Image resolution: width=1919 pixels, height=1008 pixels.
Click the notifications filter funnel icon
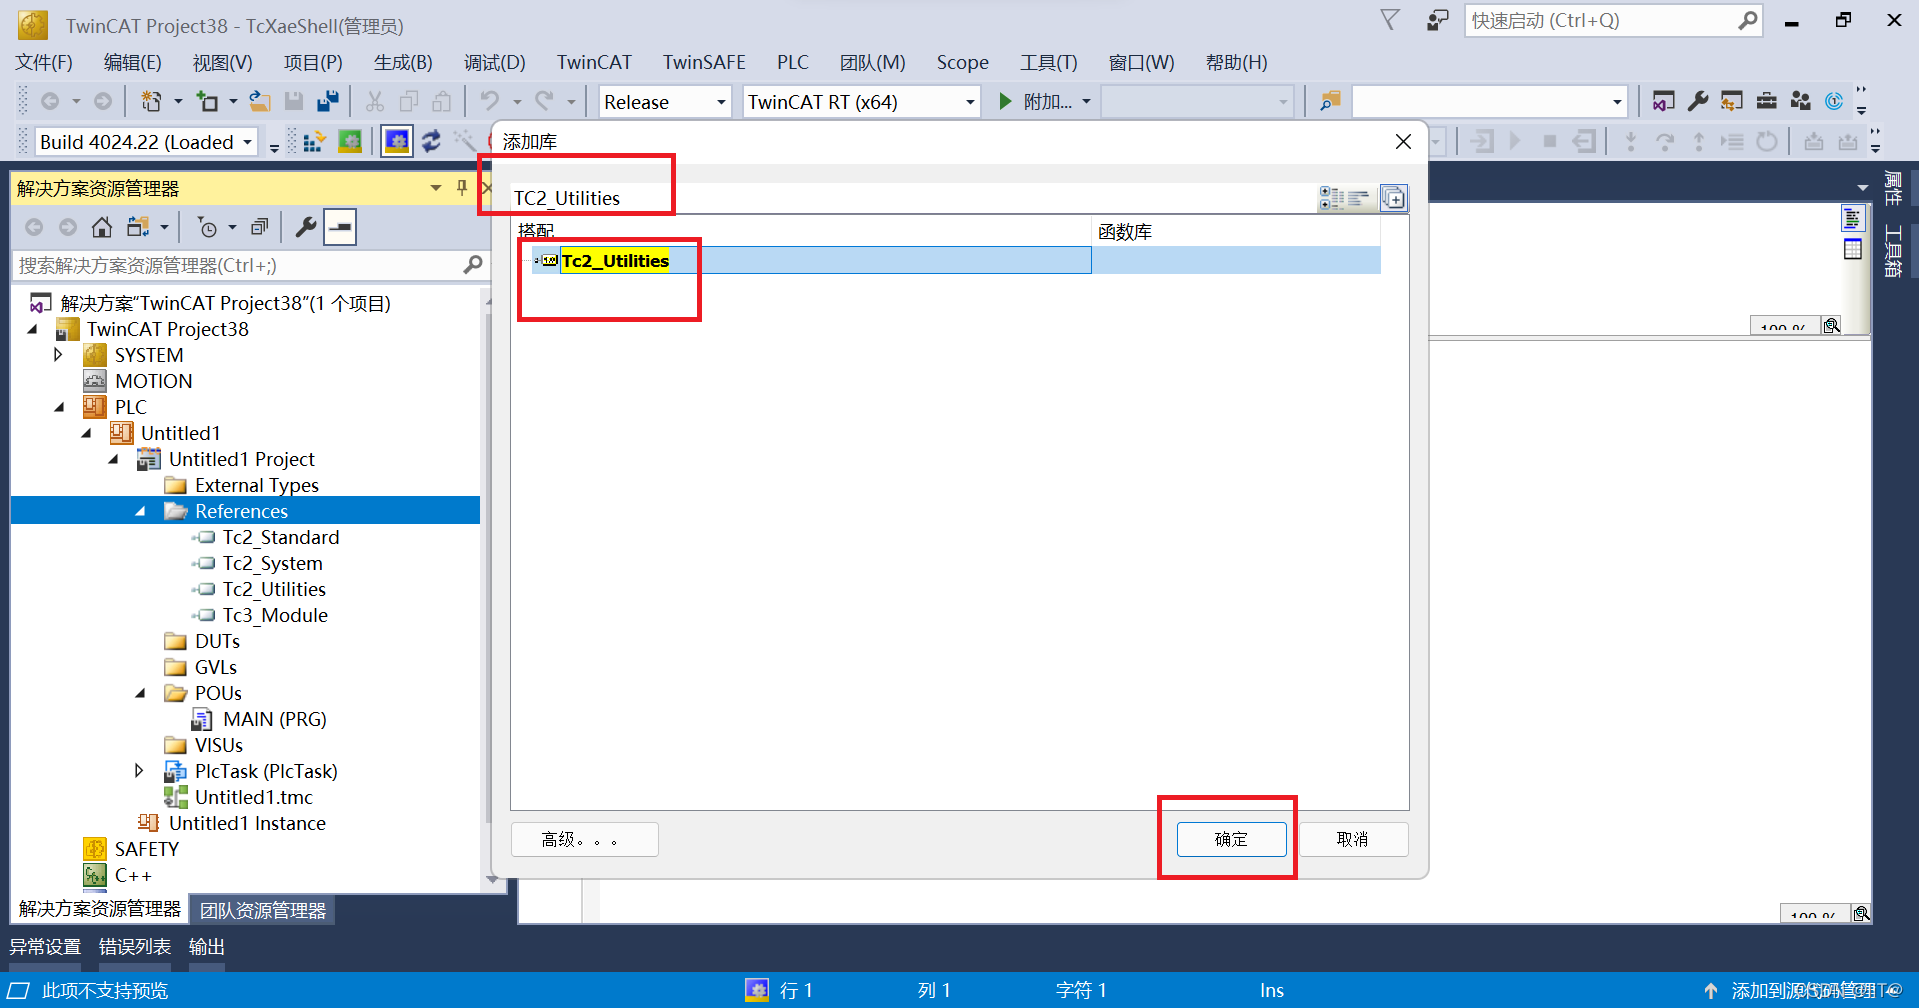pos(1390,20)
